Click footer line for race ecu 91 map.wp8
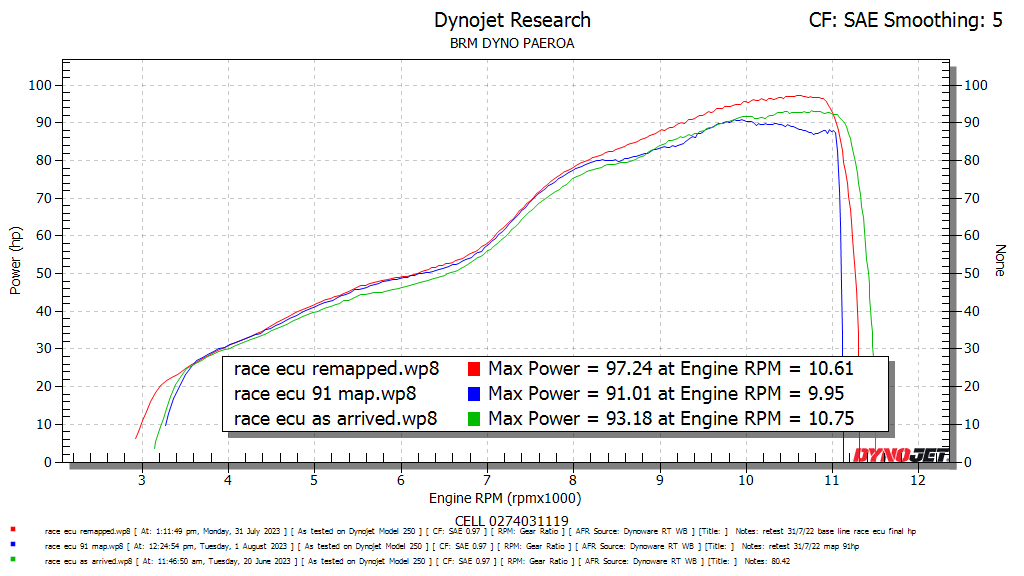The image size is (1024, 576). (x=452, y=547)
